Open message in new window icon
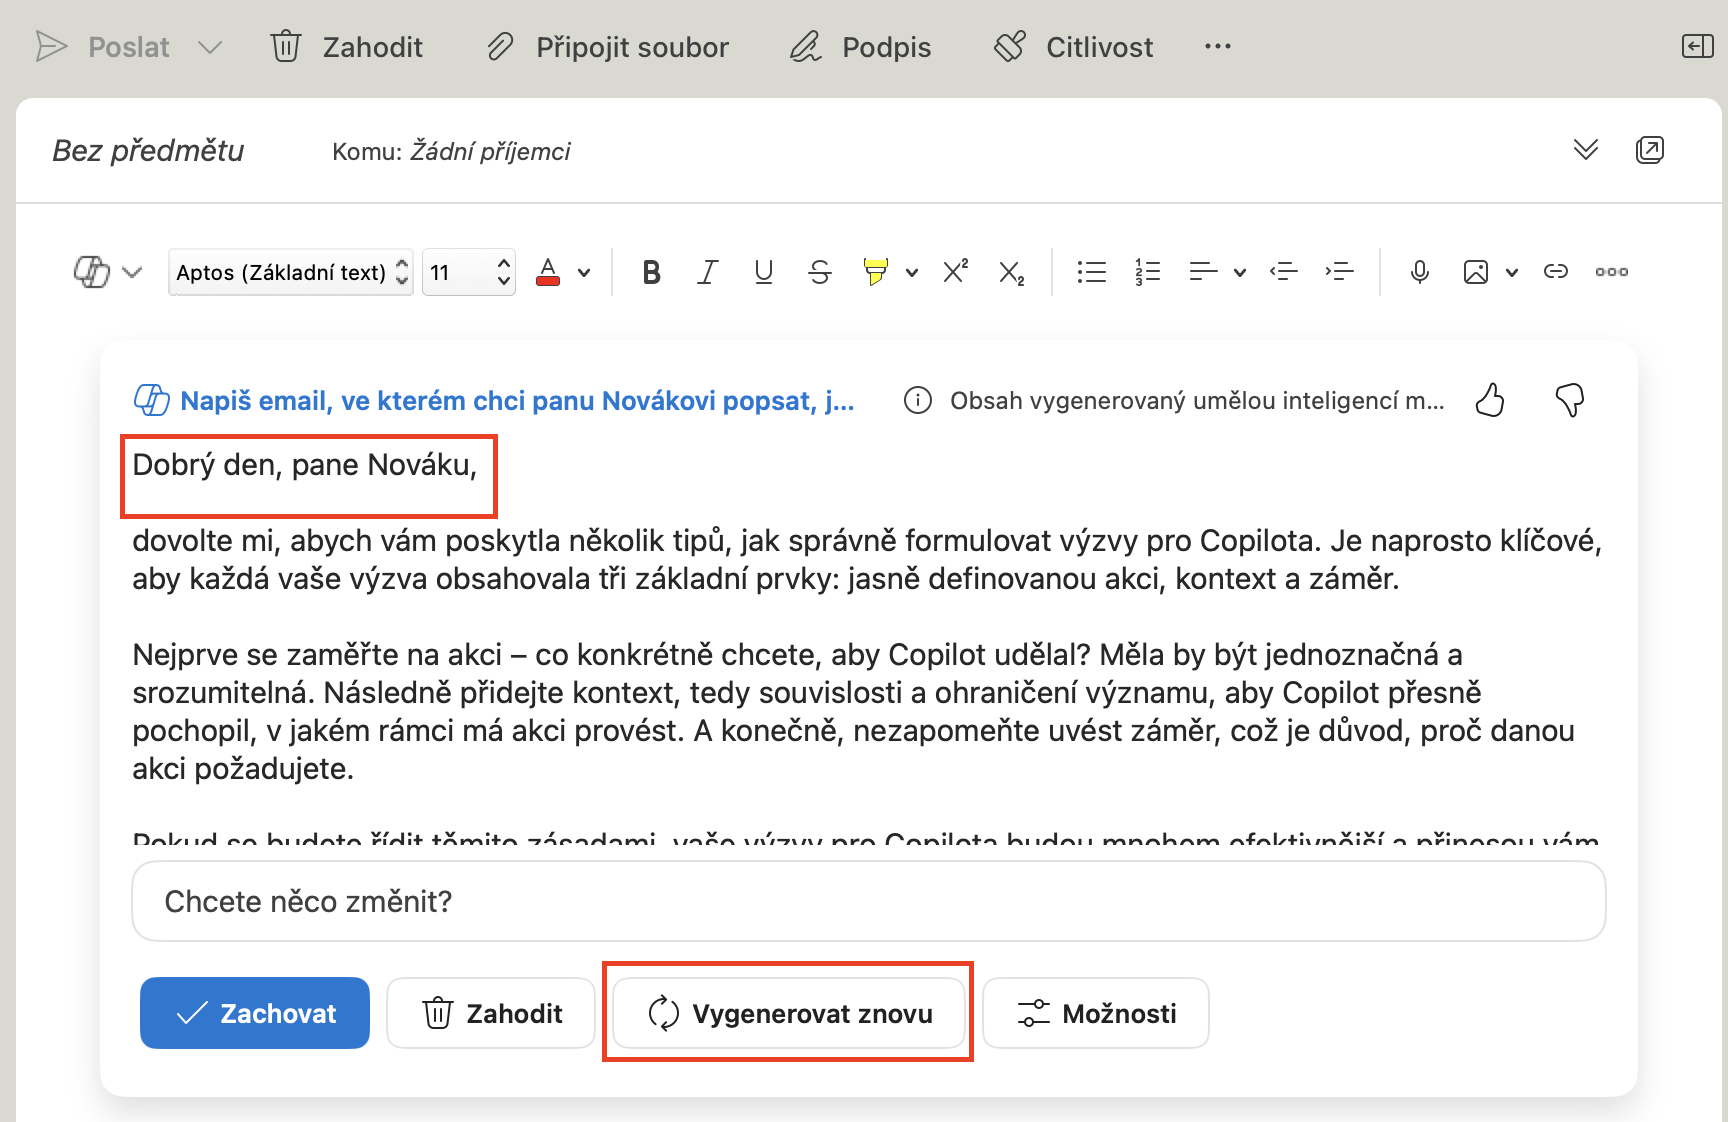Screen dimensions: 1728x1122 (x=1650, y=150)
